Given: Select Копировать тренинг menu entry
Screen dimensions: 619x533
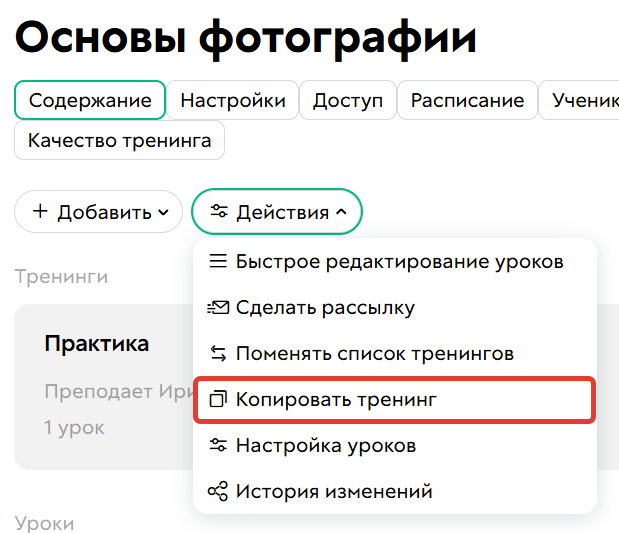Looking at the screenshot, I should tap(336, 400).
